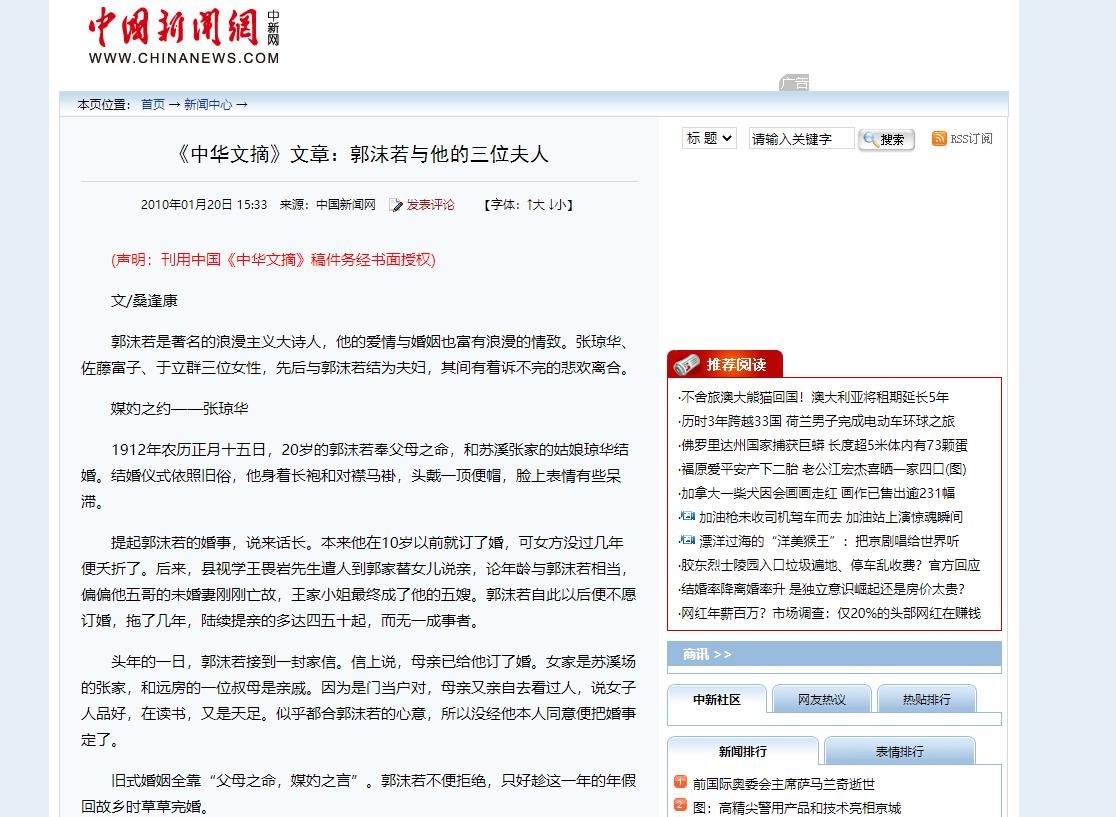Screen dimensions: 1116x817
Task: Open 佛罗里达州国家捕获巨蟒 headline
Action: [823, 446]
